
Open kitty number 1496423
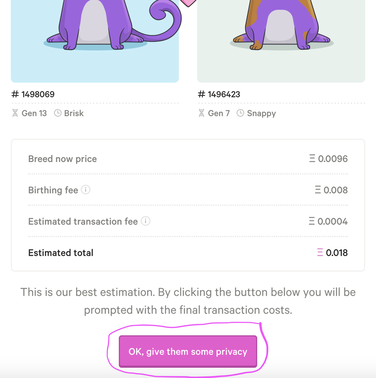point(219,94)
